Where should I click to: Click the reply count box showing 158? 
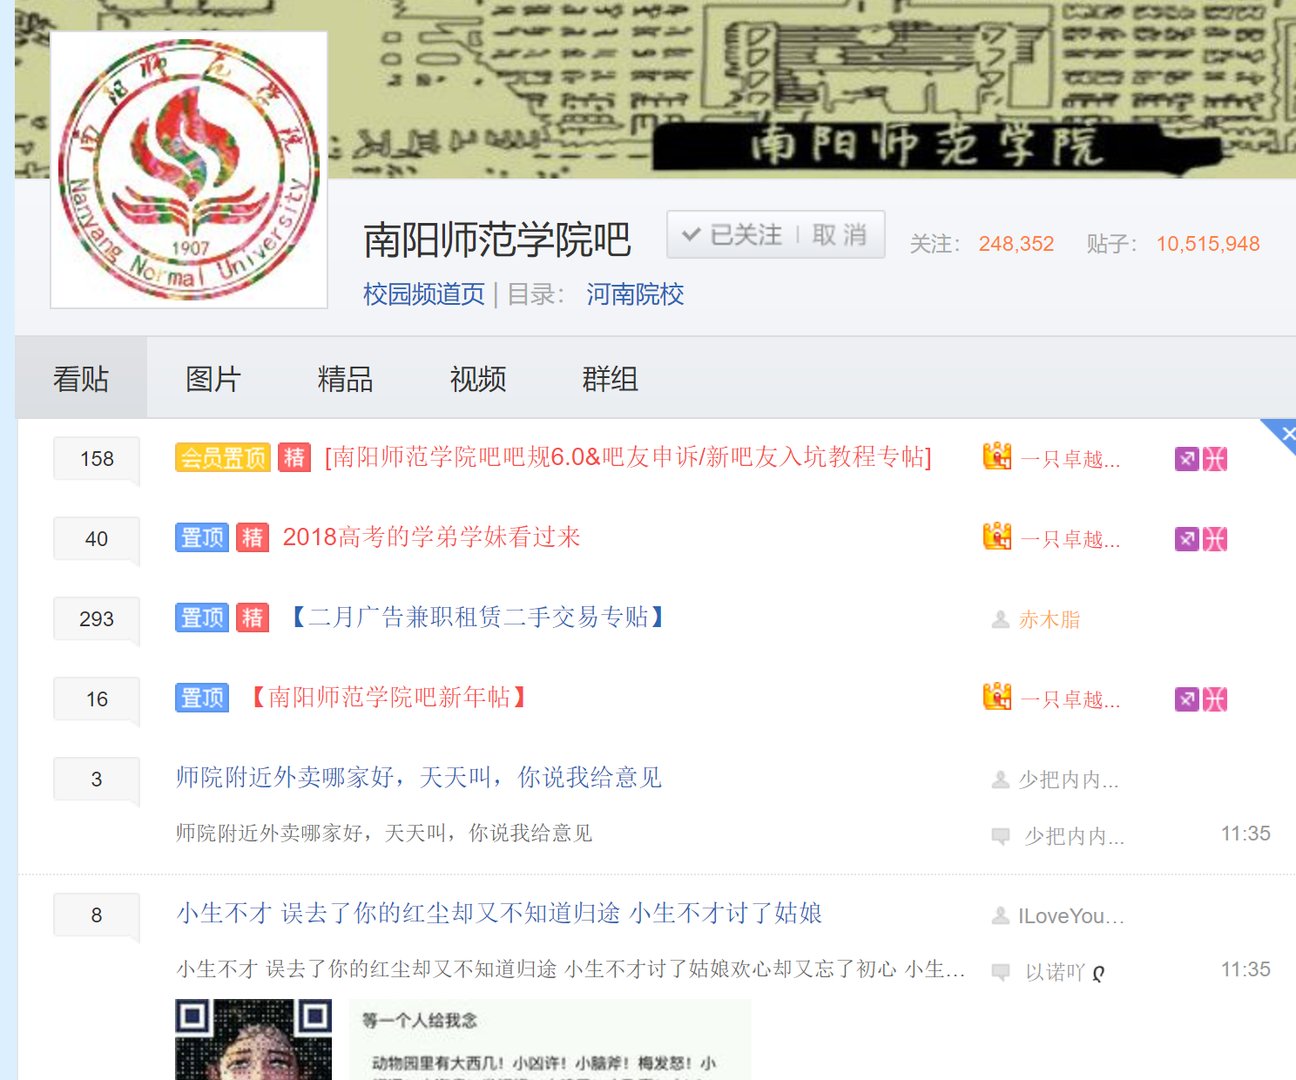click(95, 458)
